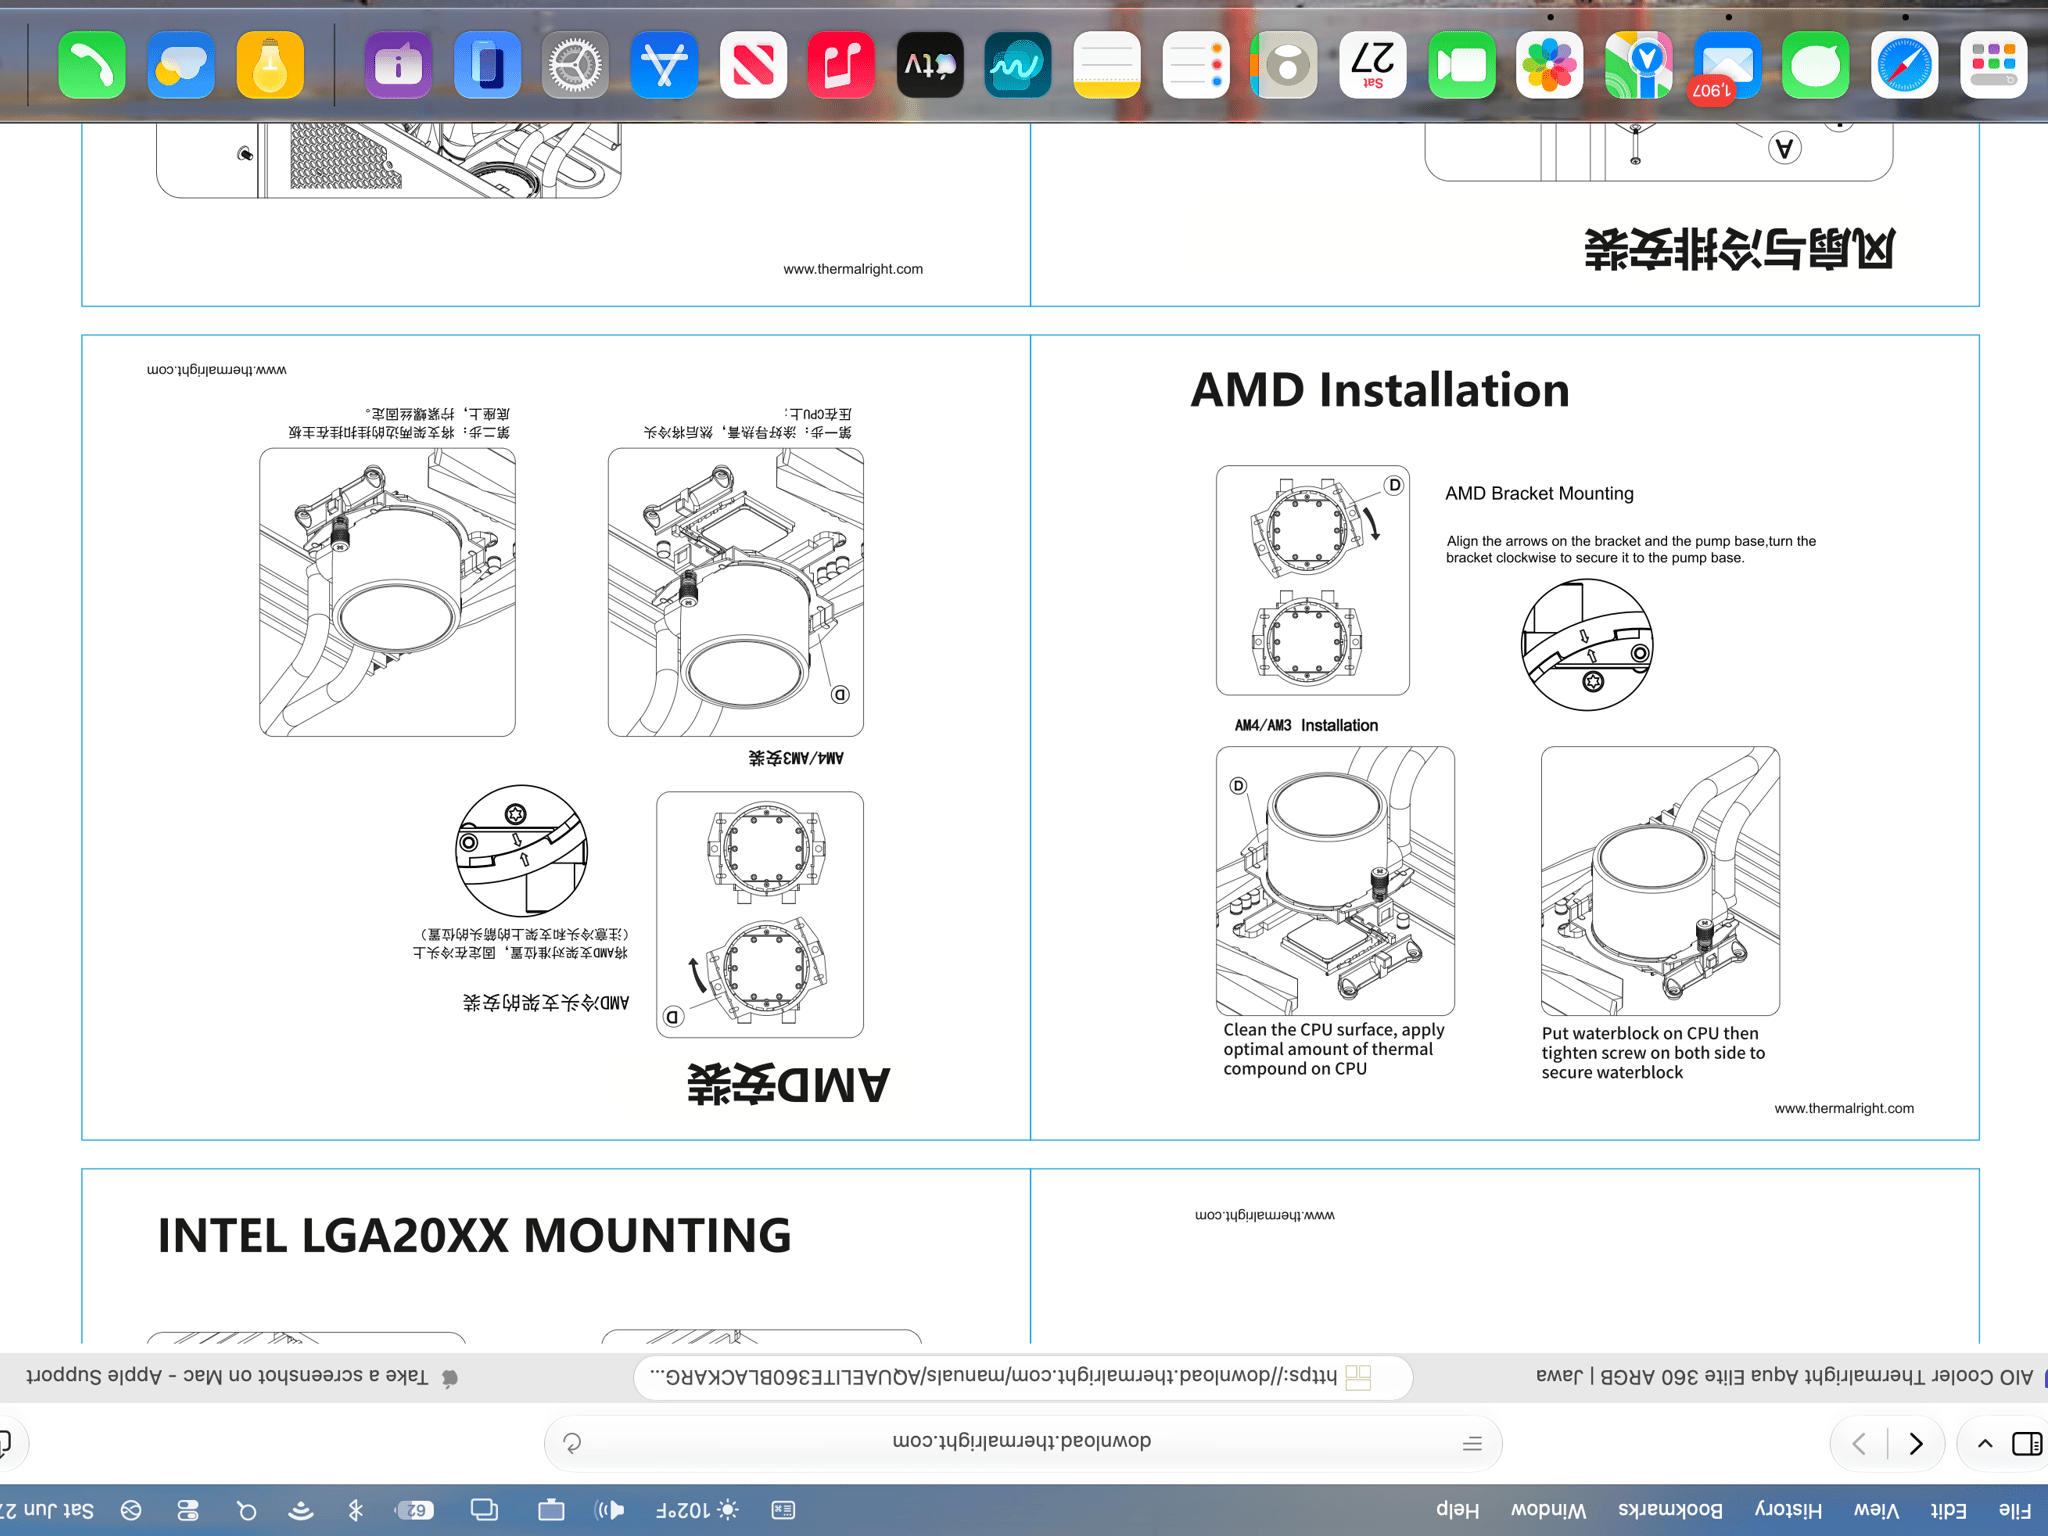2048x1536 pixels.
Task: Click www.thermalright.com under AMD Installation
Action: (1844, 1108)
